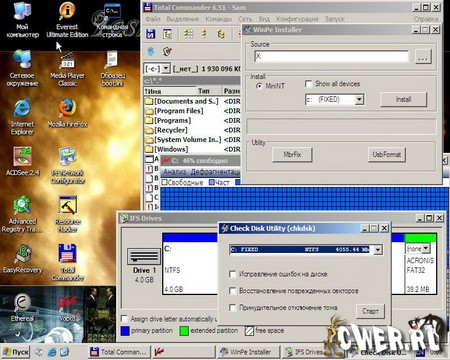This screenshot has height=360, width=450.
Task: Open the [Windows] folder in Total Commander
Action: coord(171,149)
